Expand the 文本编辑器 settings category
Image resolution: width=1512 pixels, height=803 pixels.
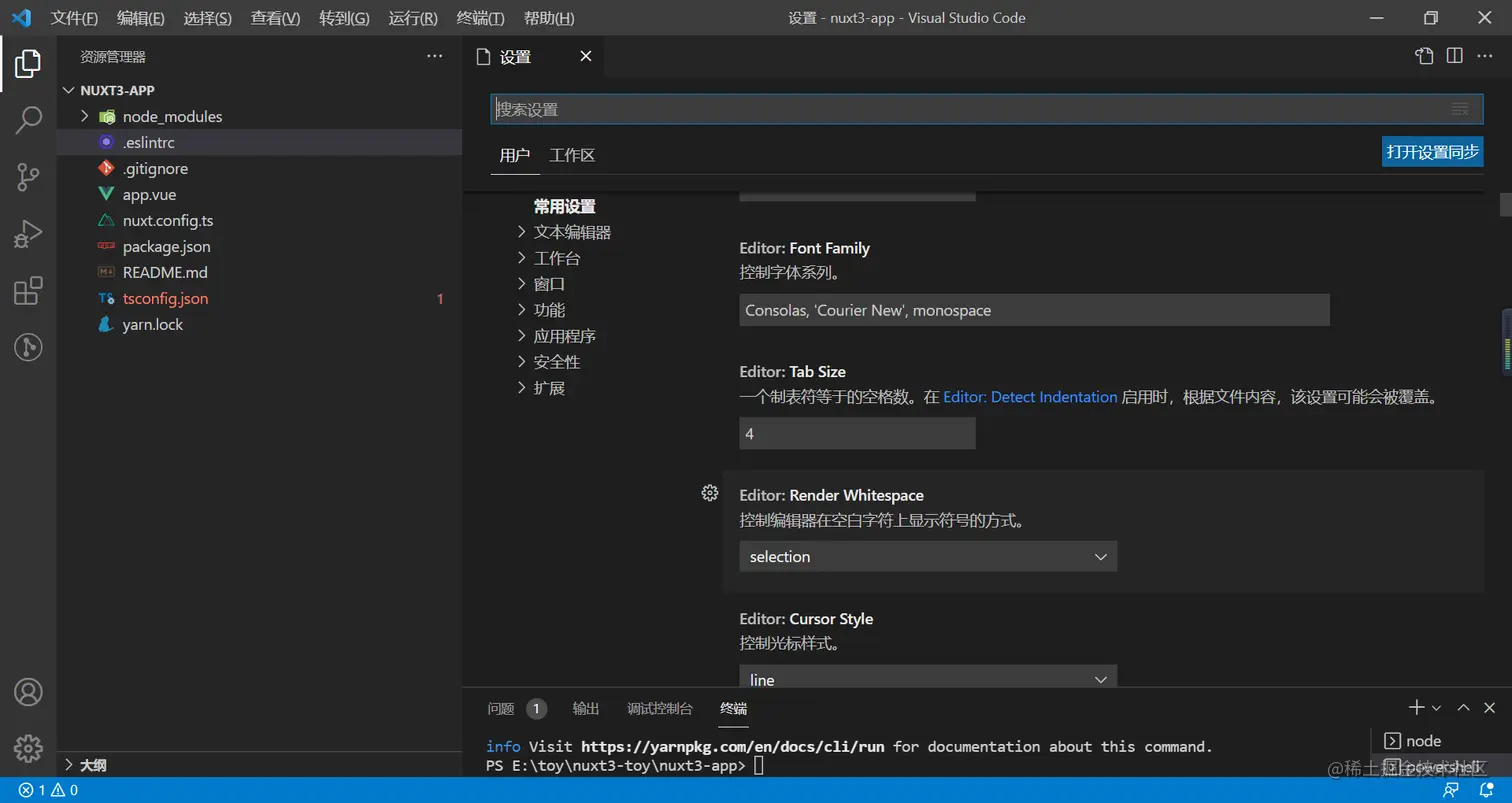tap(572, 232)
